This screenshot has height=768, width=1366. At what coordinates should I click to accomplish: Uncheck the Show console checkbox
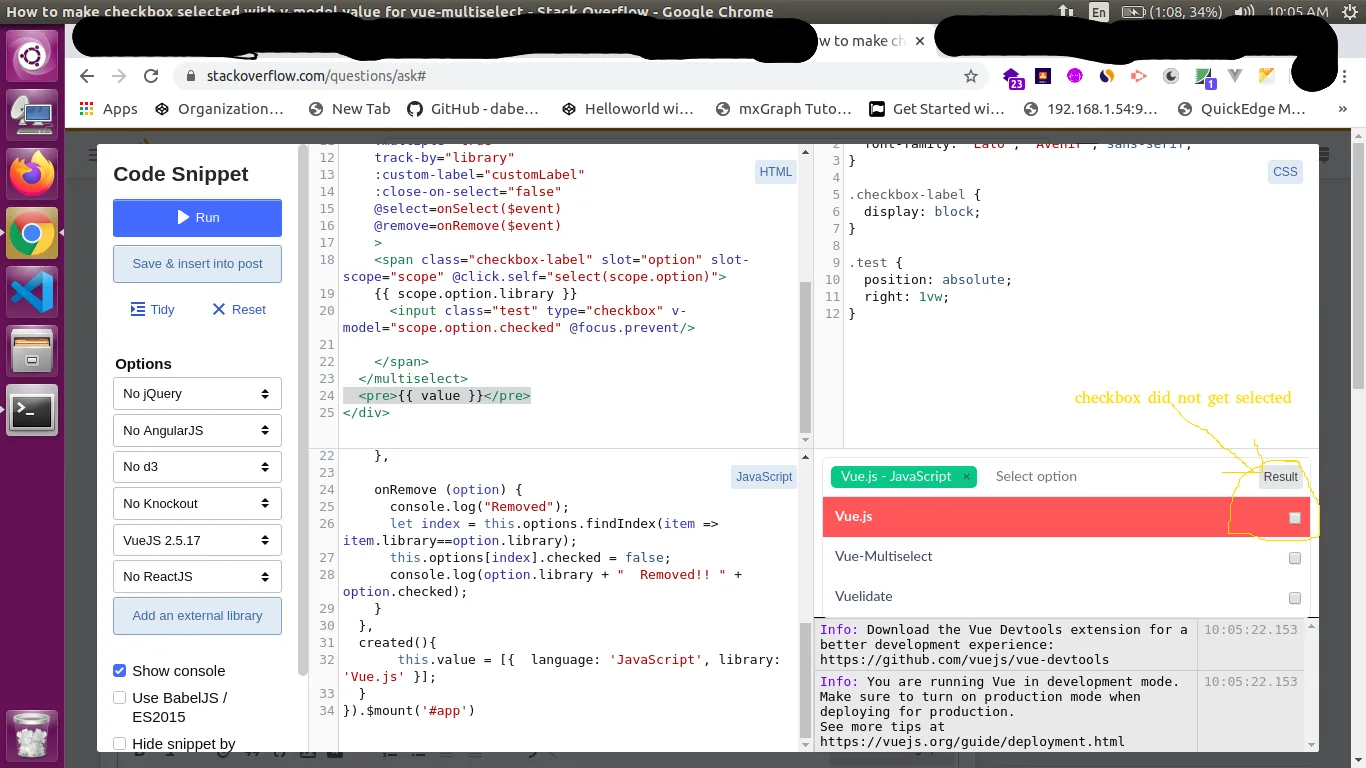click(x=120, y=671)
